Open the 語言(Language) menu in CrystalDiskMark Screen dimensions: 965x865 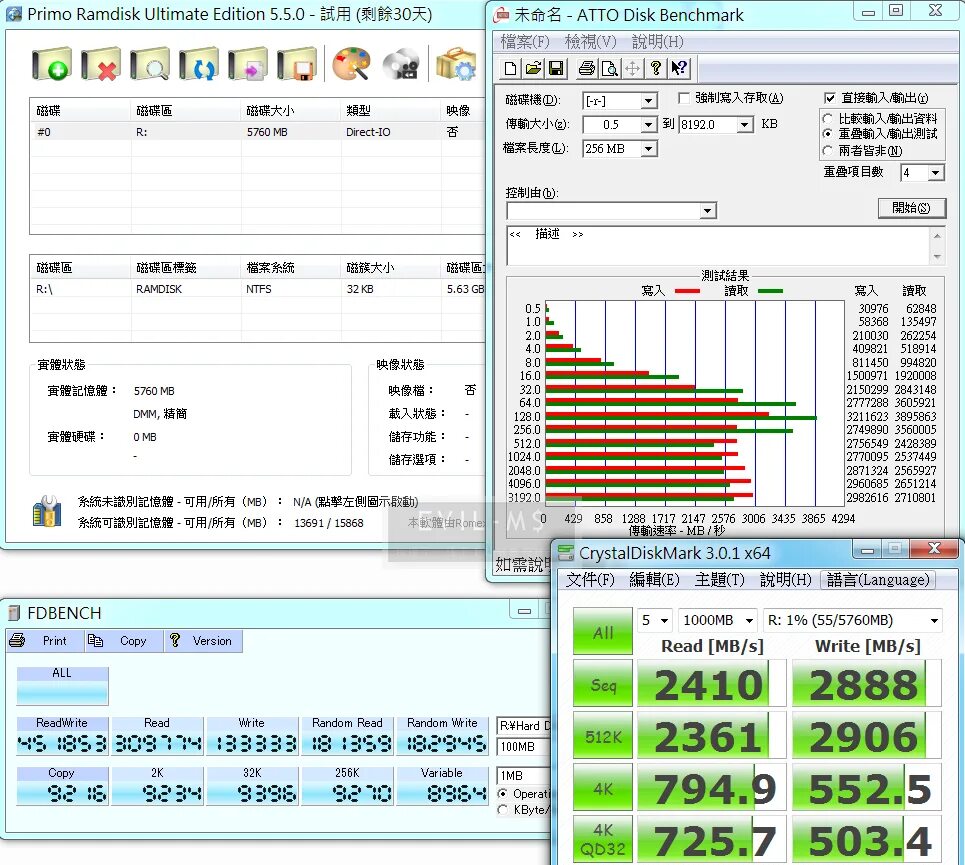(878, 580)
